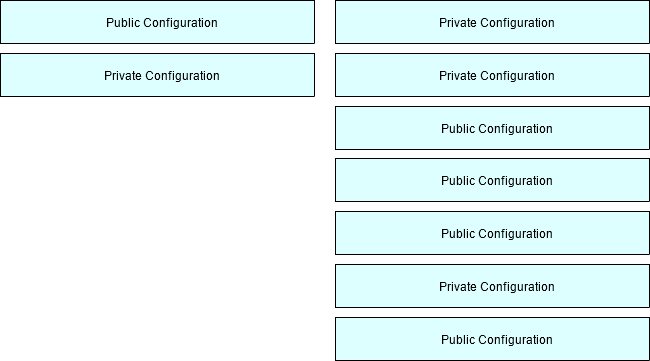Pick Private Configuration between Public boxes on right
Image resolution: width=650 pixels, height=361 pixels.
click(x=492, y=286)
